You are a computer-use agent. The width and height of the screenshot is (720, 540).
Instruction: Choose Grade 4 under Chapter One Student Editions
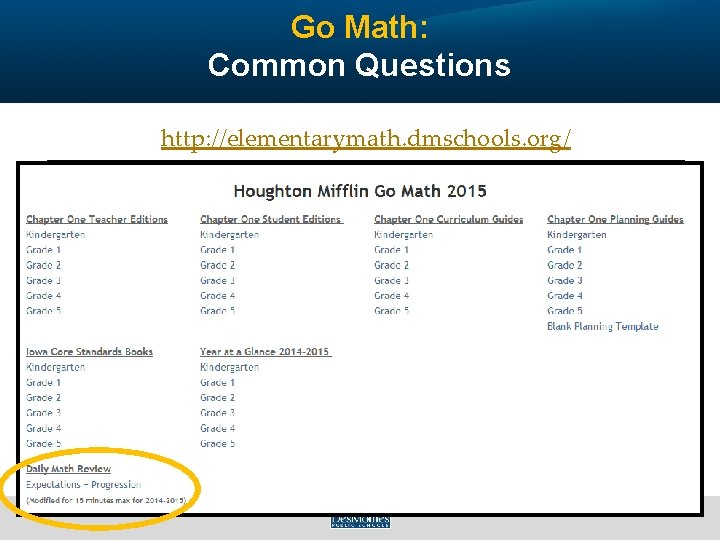218,295
